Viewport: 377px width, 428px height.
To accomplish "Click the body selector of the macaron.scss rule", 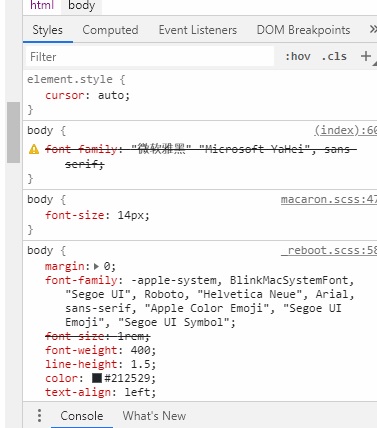I will (40, 199).
